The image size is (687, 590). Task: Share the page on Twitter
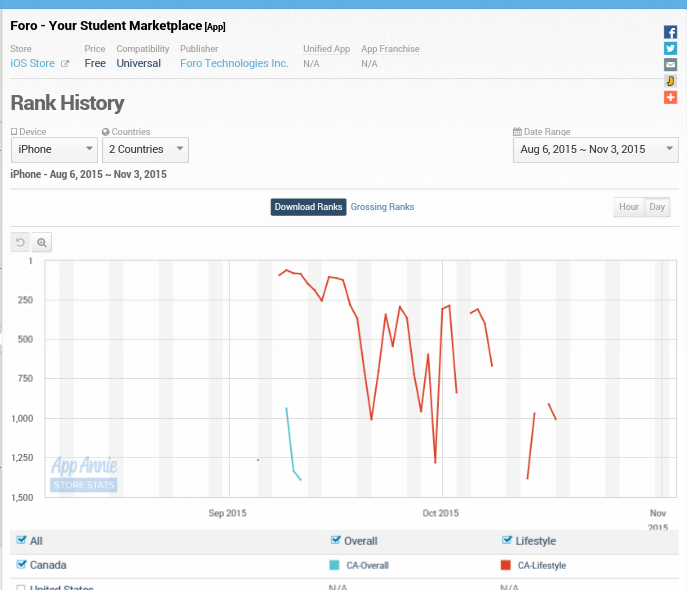point(670,48)
